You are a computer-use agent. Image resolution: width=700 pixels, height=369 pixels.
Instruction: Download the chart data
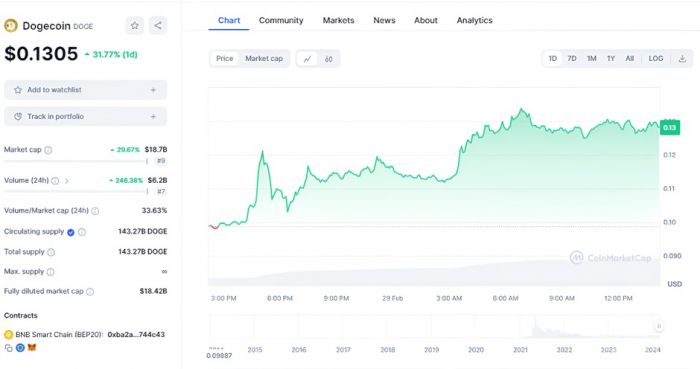pyautogui.click(x=682, y=58)
